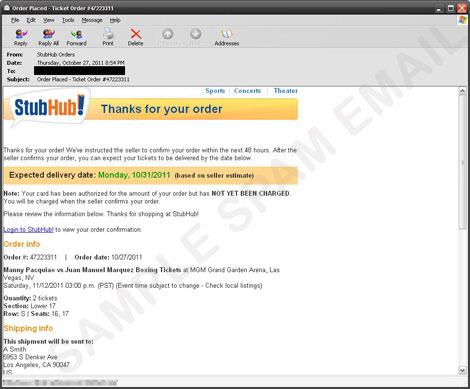This screenshot has width=470, height=389.
Task: Click the scrollbar down arrow
Action: tap(462, 370)
